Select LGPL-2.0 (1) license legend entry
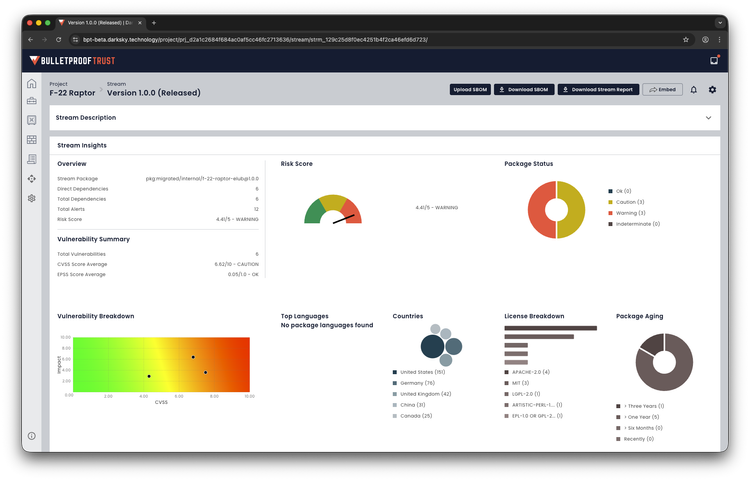750x481 pixels. click(522, 394)
